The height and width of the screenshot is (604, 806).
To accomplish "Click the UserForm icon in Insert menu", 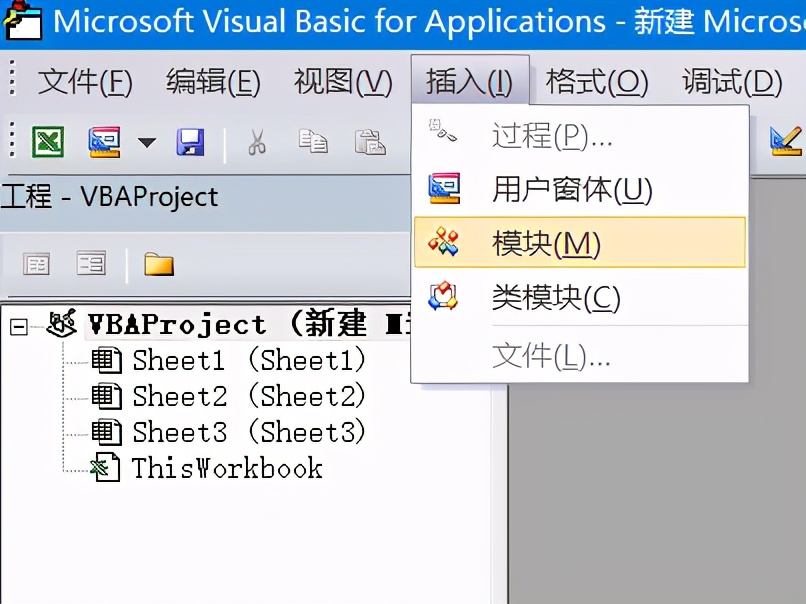I will [x=445, y=188].
